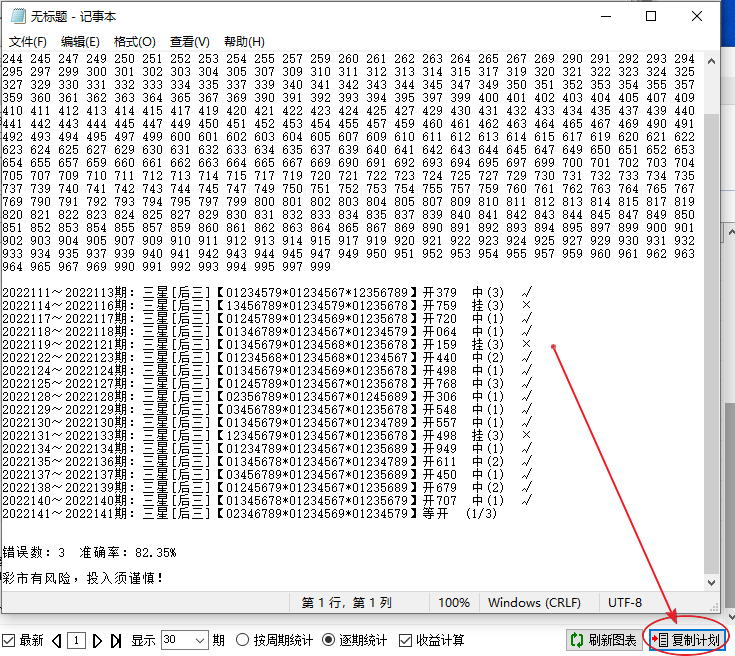Click the page number field showing 1
This screenshot has height=656, width=735.
tap(76, 641)
